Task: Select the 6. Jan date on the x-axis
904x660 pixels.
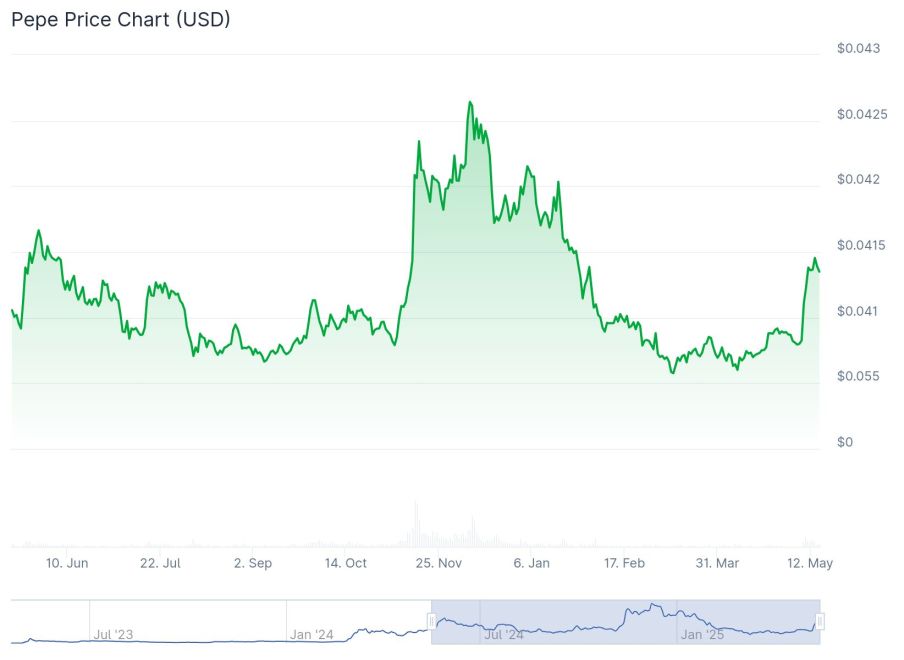Action: coord(532,563)
